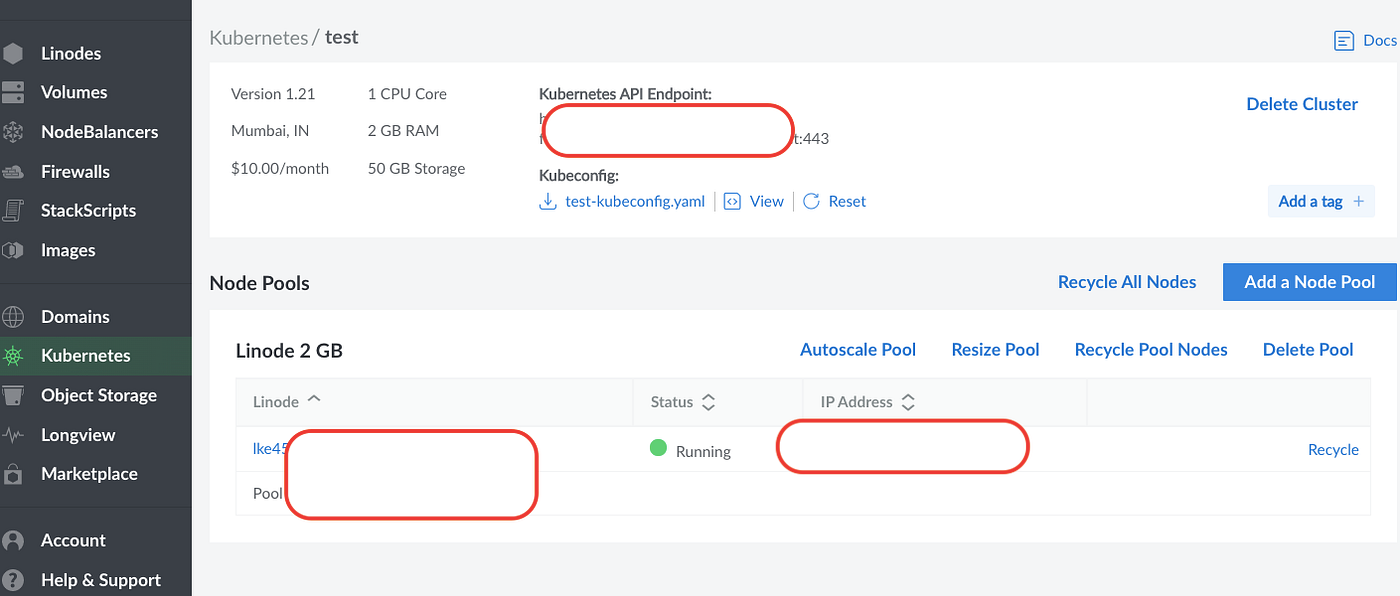Go to Marketplace in the sidebar
The image size is (1400, 596).
pos(89,474)
